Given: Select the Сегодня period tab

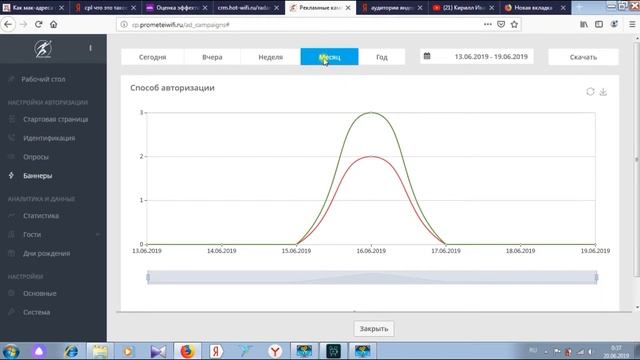Looking at the screenshot, I should click(152, 57).
